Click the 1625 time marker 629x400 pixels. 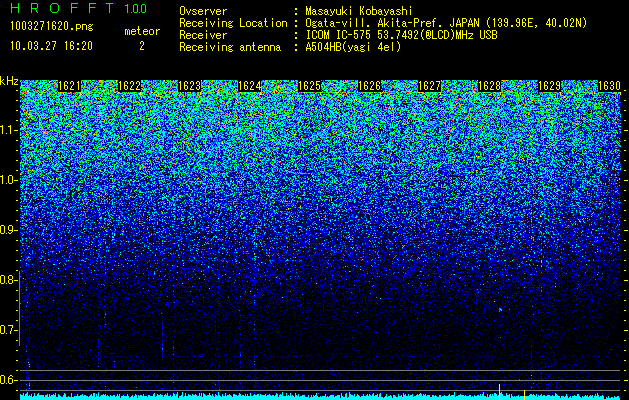click(309, 86)
